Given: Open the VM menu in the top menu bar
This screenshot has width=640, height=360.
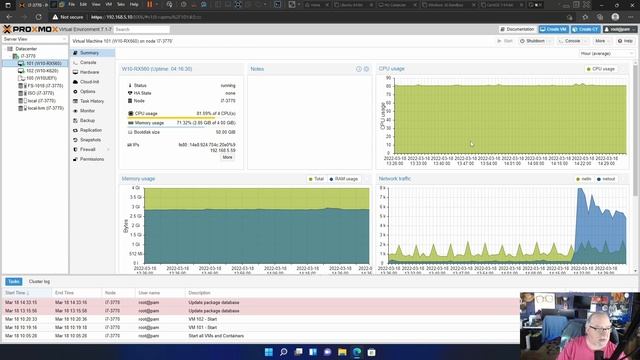Looking at the screenshot, I should [x=109, y=4].
